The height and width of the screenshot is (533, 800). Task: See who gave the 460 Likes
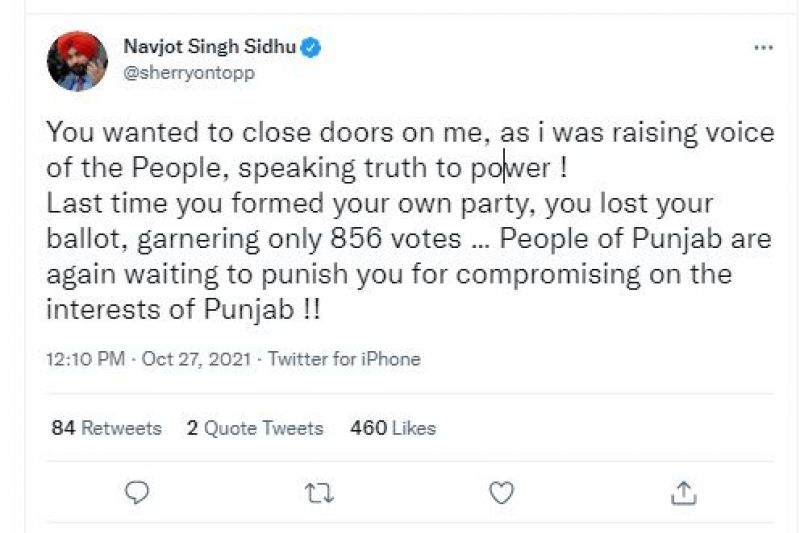point(393,428)
